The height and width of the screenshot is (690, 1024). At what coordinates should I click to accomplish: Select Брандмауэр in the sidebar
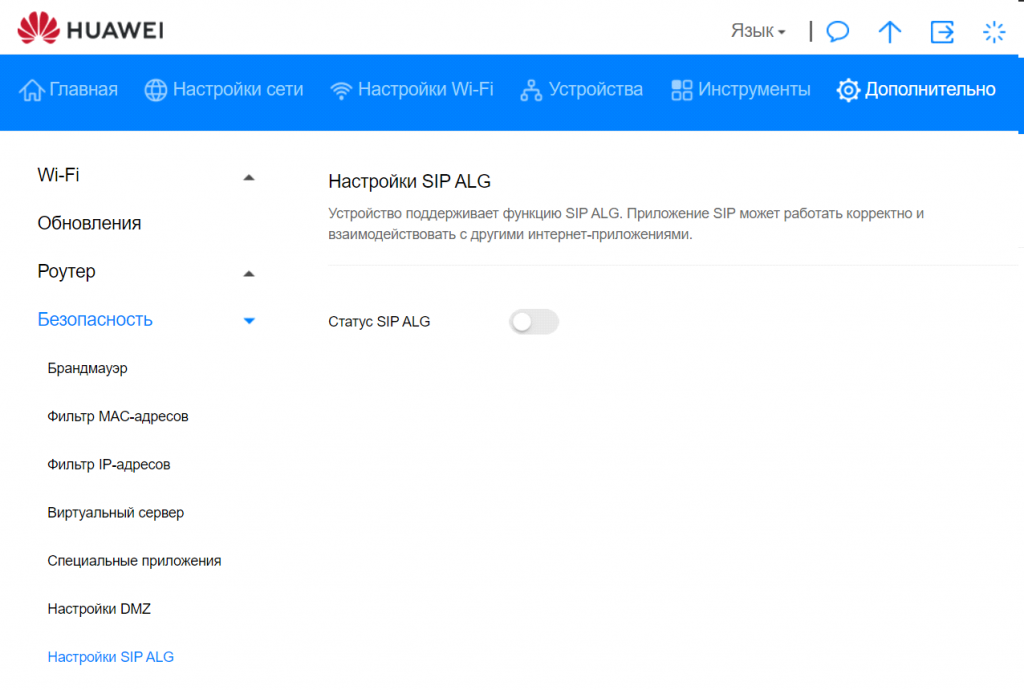(87, 368)
